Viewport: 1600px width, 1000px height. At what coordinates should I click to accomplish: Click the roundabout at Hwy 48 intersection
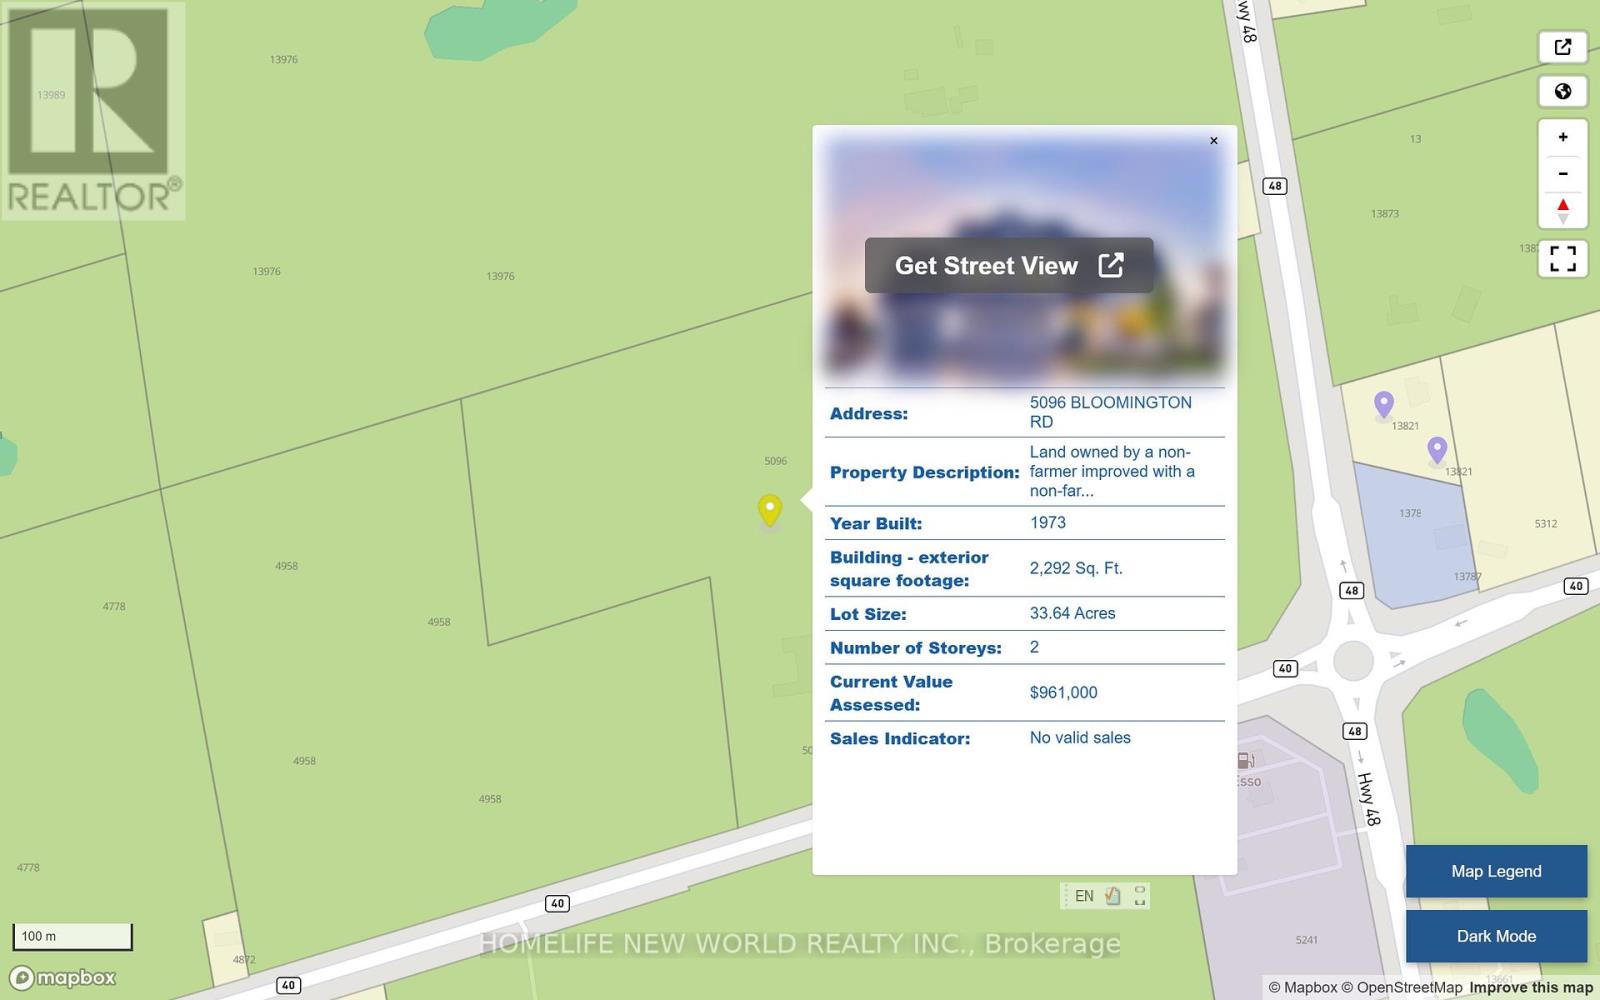[1353, 661]
